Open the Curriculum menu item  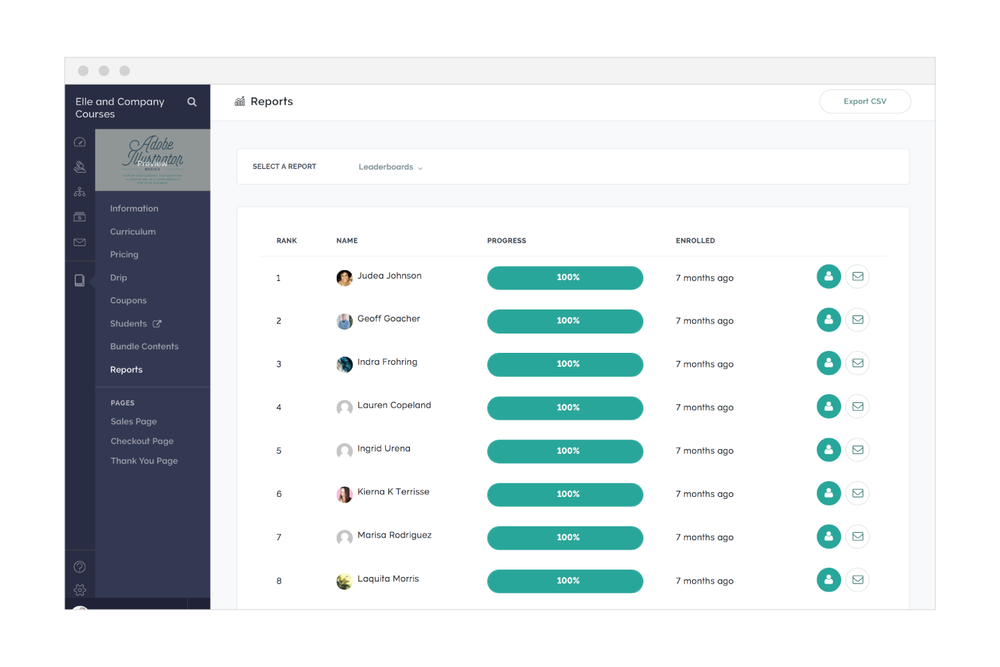click(133, 232)
